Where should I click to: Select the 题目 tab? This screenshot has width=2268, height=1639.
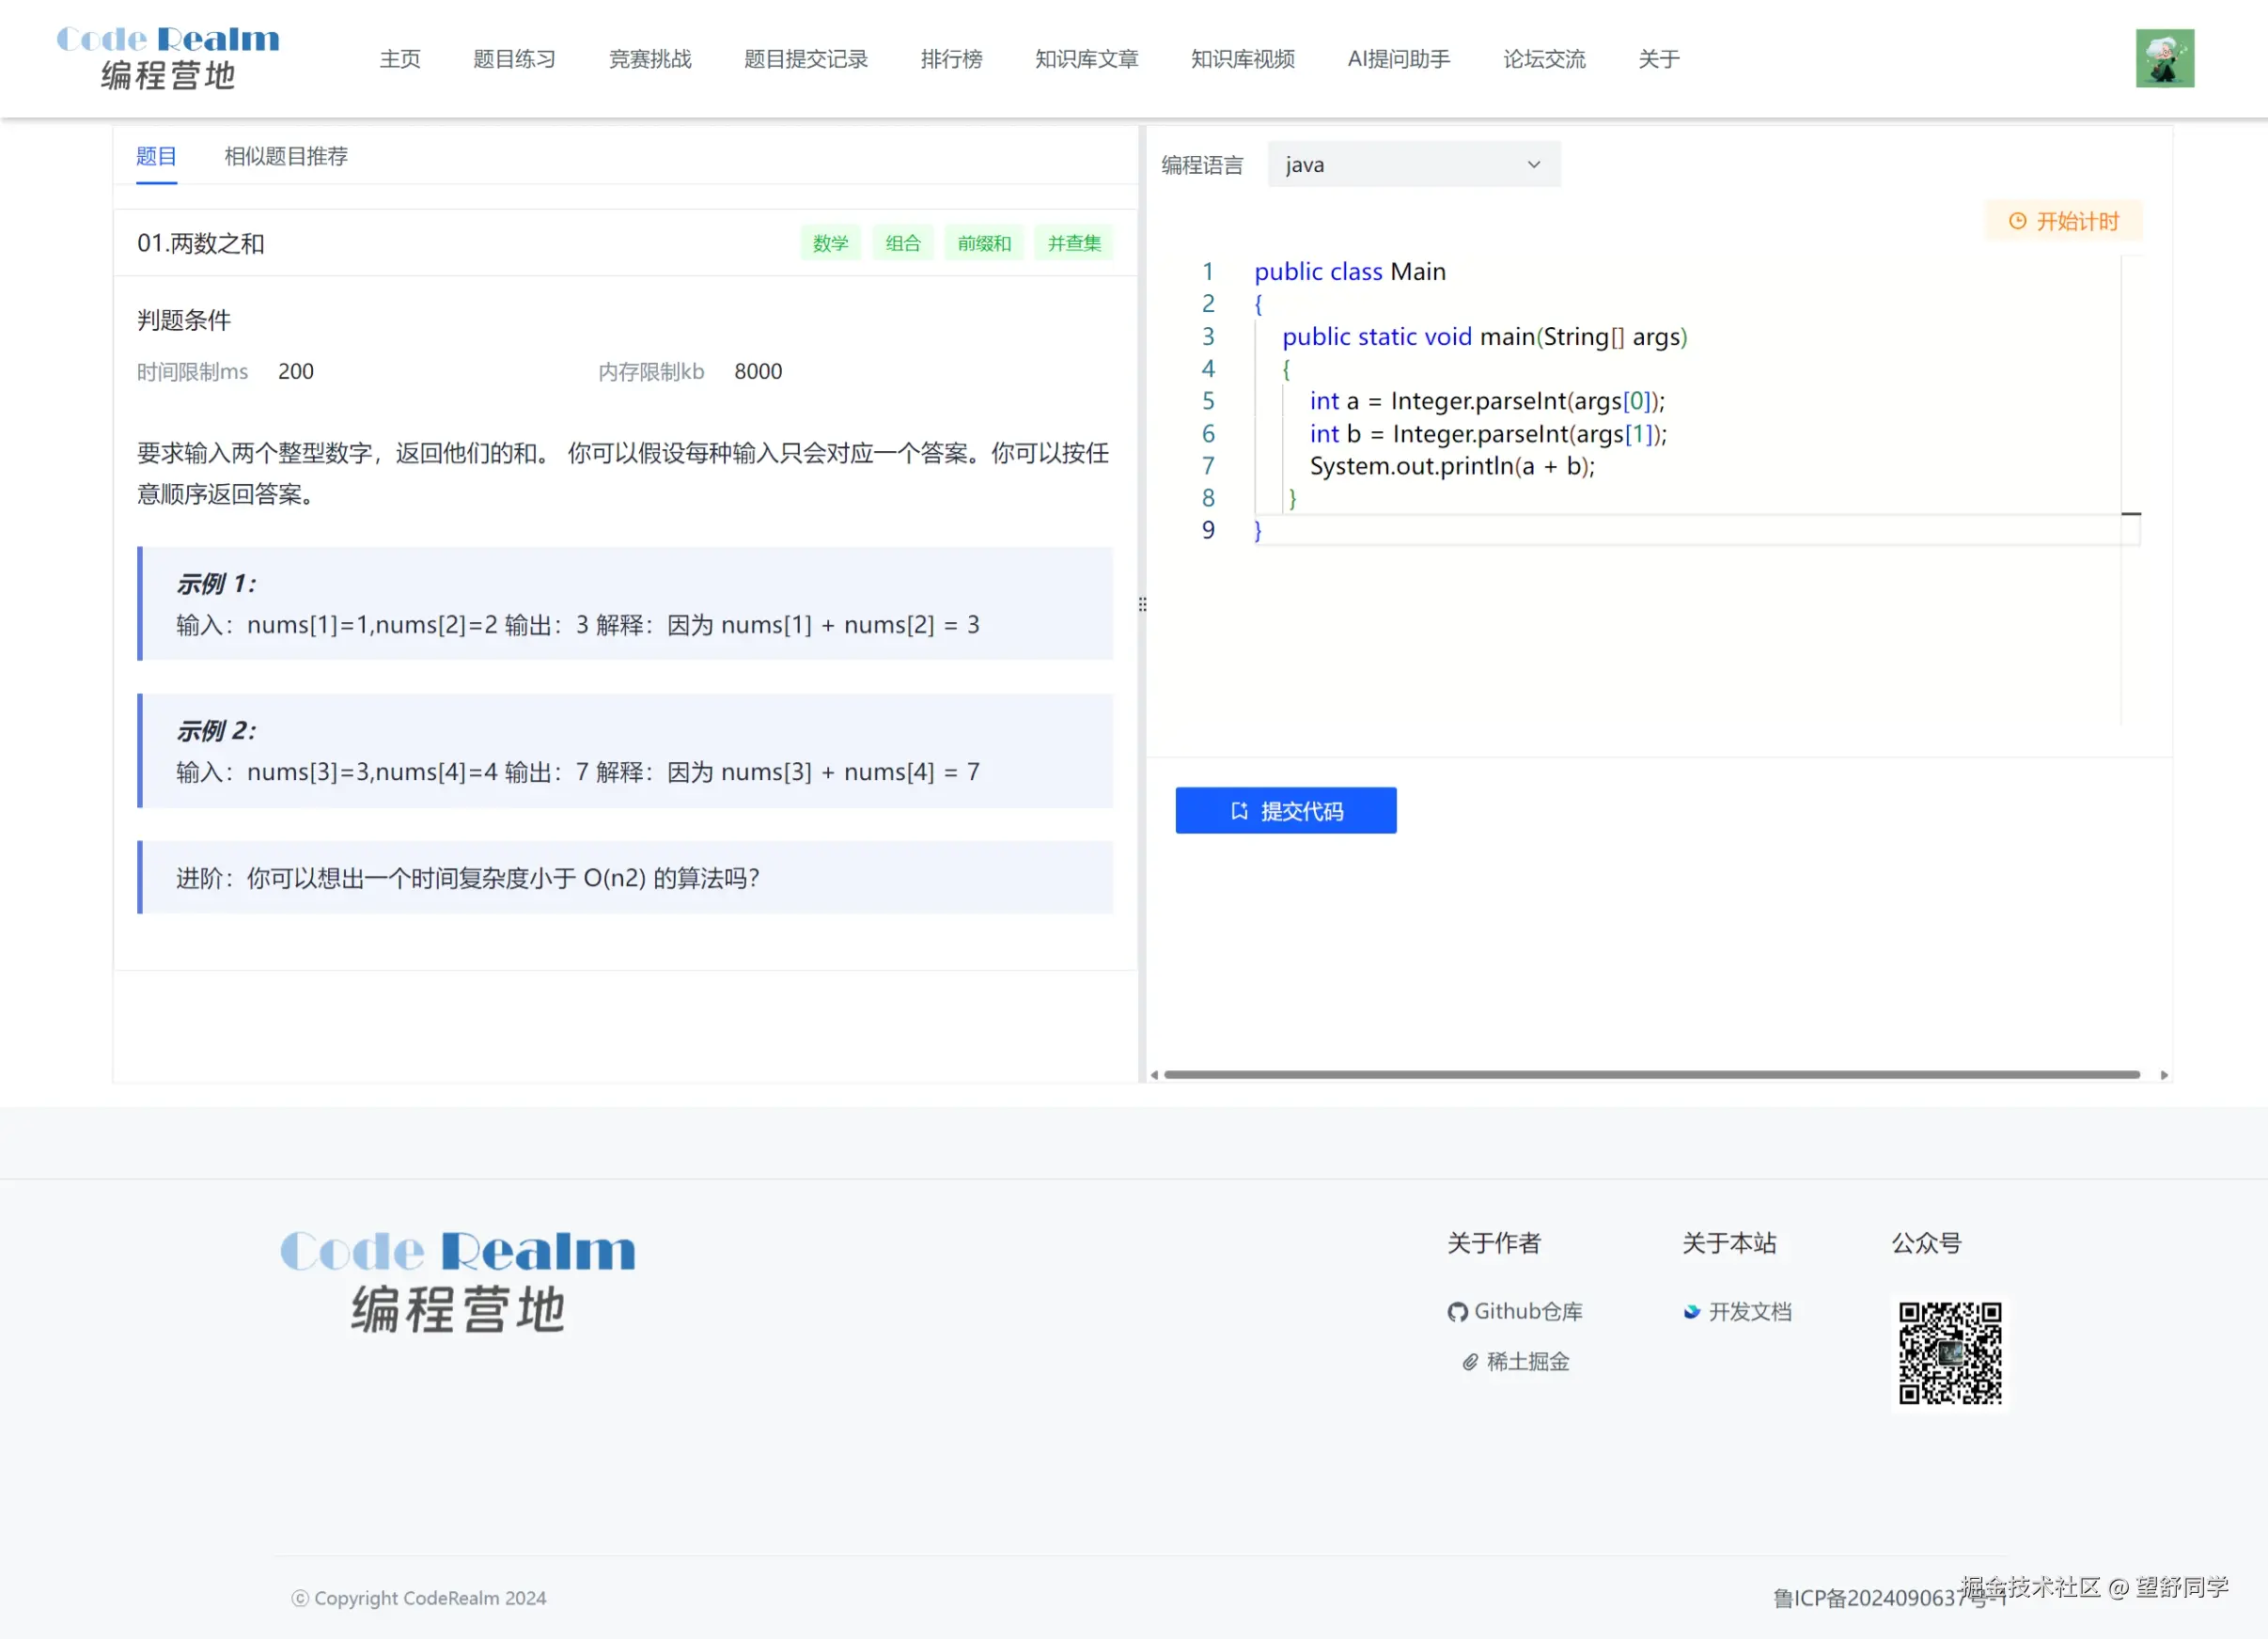click(x=156, y=156)
